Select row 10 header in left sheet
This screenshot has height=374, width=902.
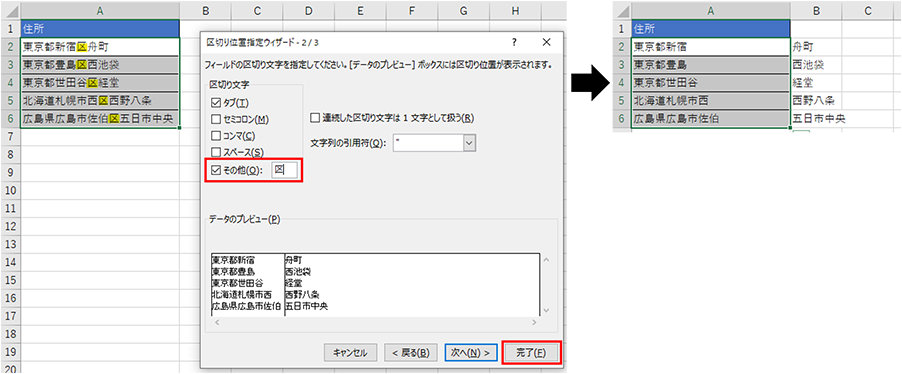(x=10, y=190)
